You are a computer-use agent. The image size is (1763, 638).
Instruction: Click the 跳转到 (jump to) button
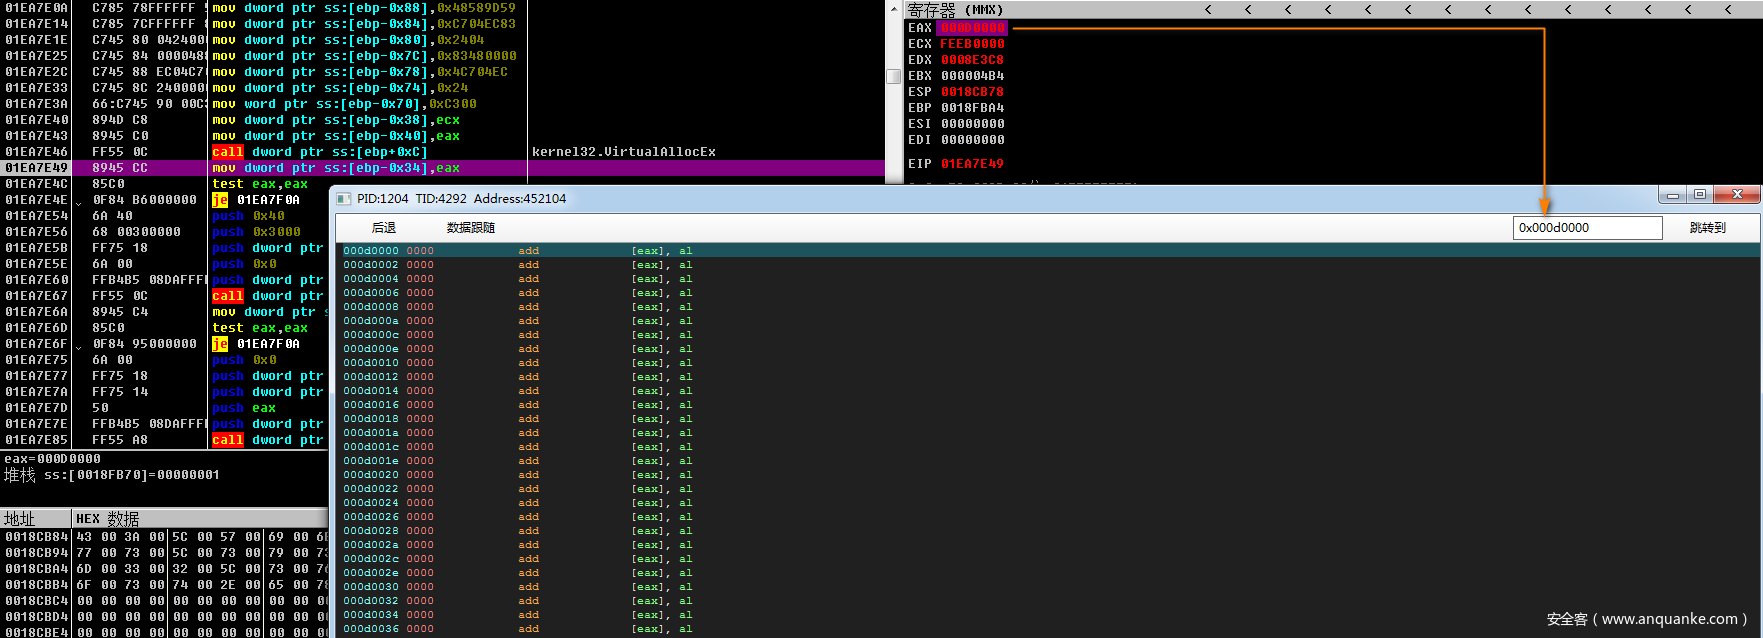[1707, 228]
